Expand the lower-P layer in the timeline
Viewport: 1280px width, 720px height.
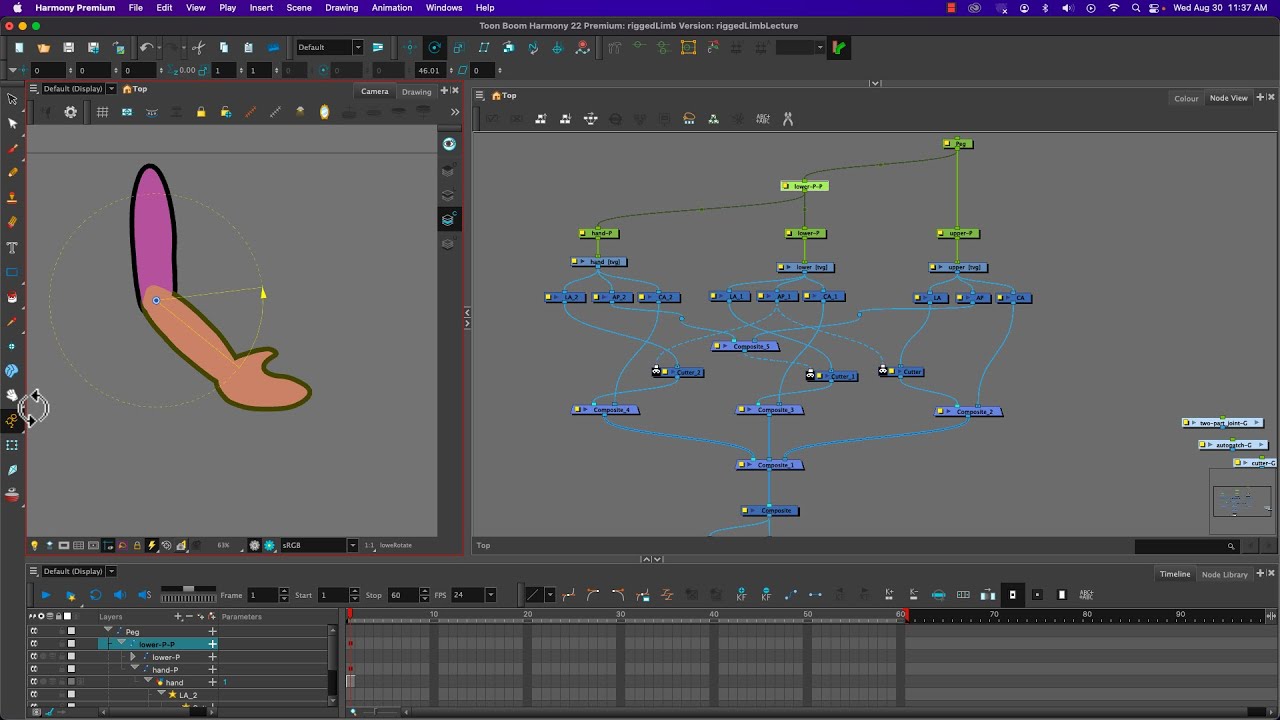[133, 657]
